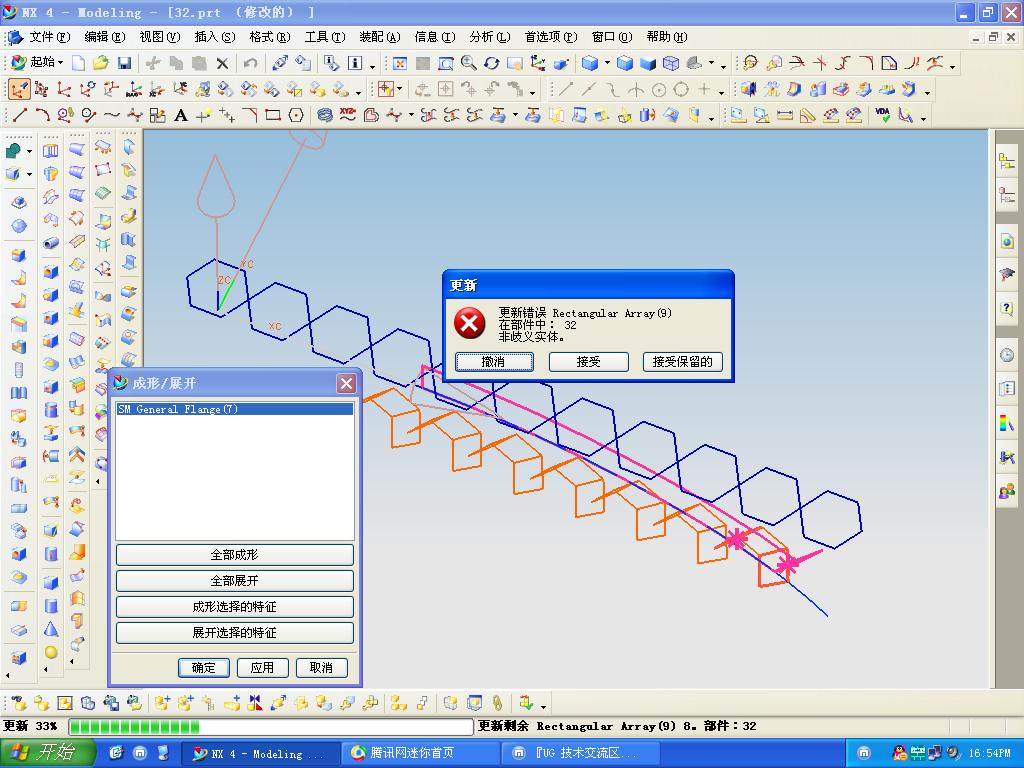This screenshot has width=1024, height=768.
Task: Click 接受 in the update error dialog
Action: click(x=588, y=362)
